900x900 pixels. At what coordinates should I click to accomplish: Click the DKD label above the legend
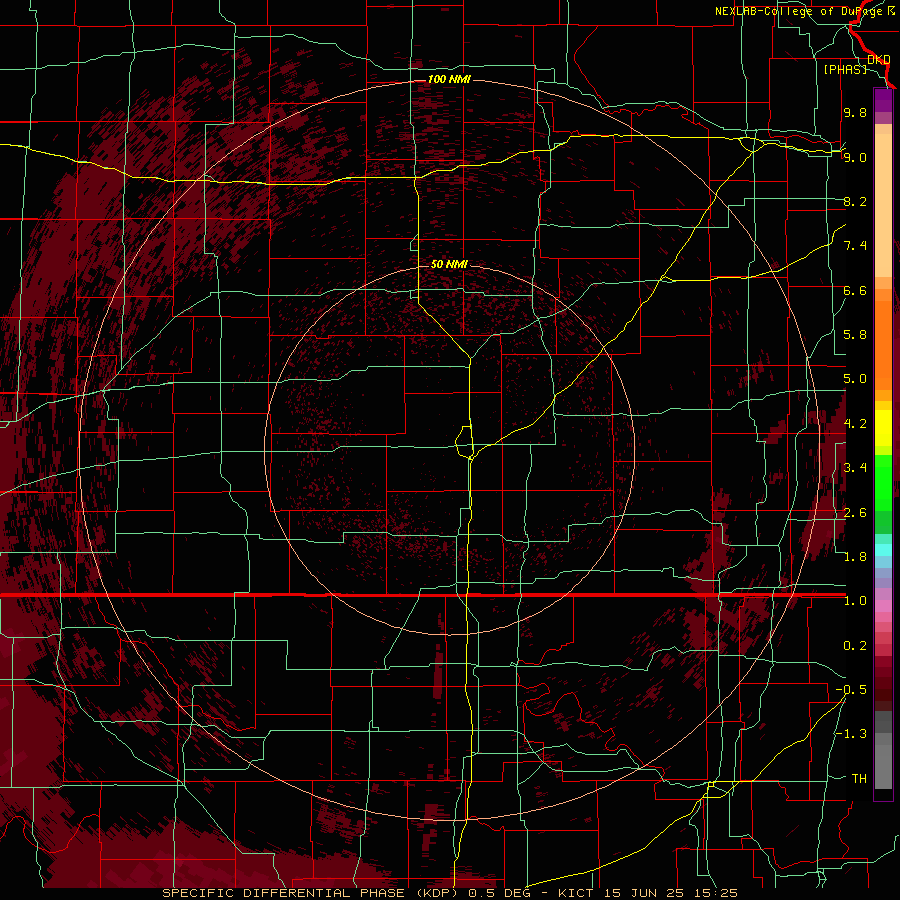[x=879, y=59]
